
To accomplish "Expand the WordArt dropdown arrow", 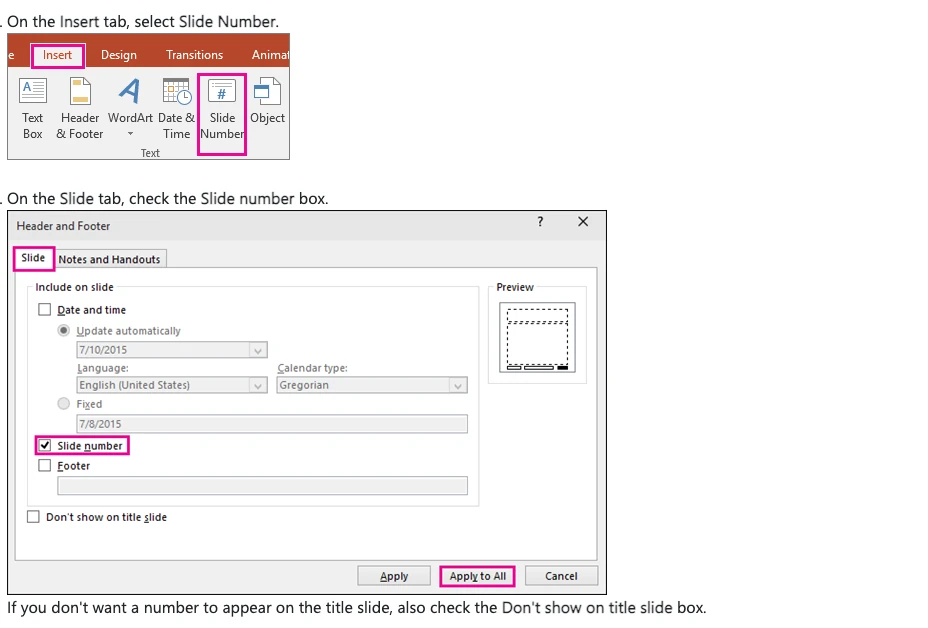I will tap(130, 134).
